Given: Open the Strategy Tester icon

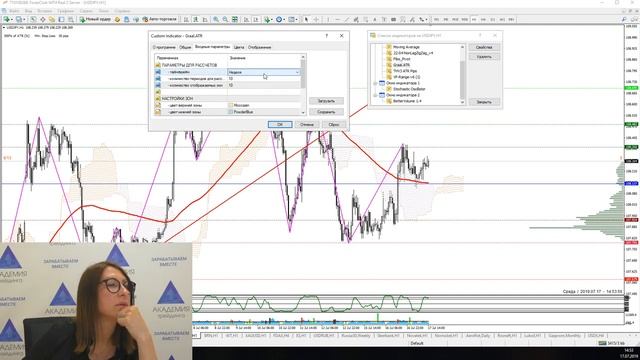Looking at the screenshot, I should (71, 19).
